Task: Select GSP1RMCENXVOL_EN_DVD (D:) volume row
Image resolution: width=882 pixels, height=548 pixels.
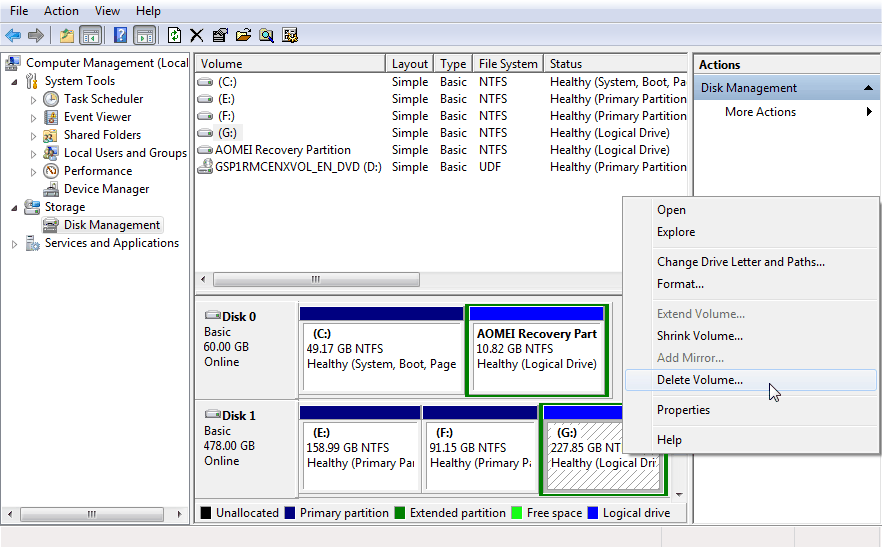Action: [x=442, y=167]
